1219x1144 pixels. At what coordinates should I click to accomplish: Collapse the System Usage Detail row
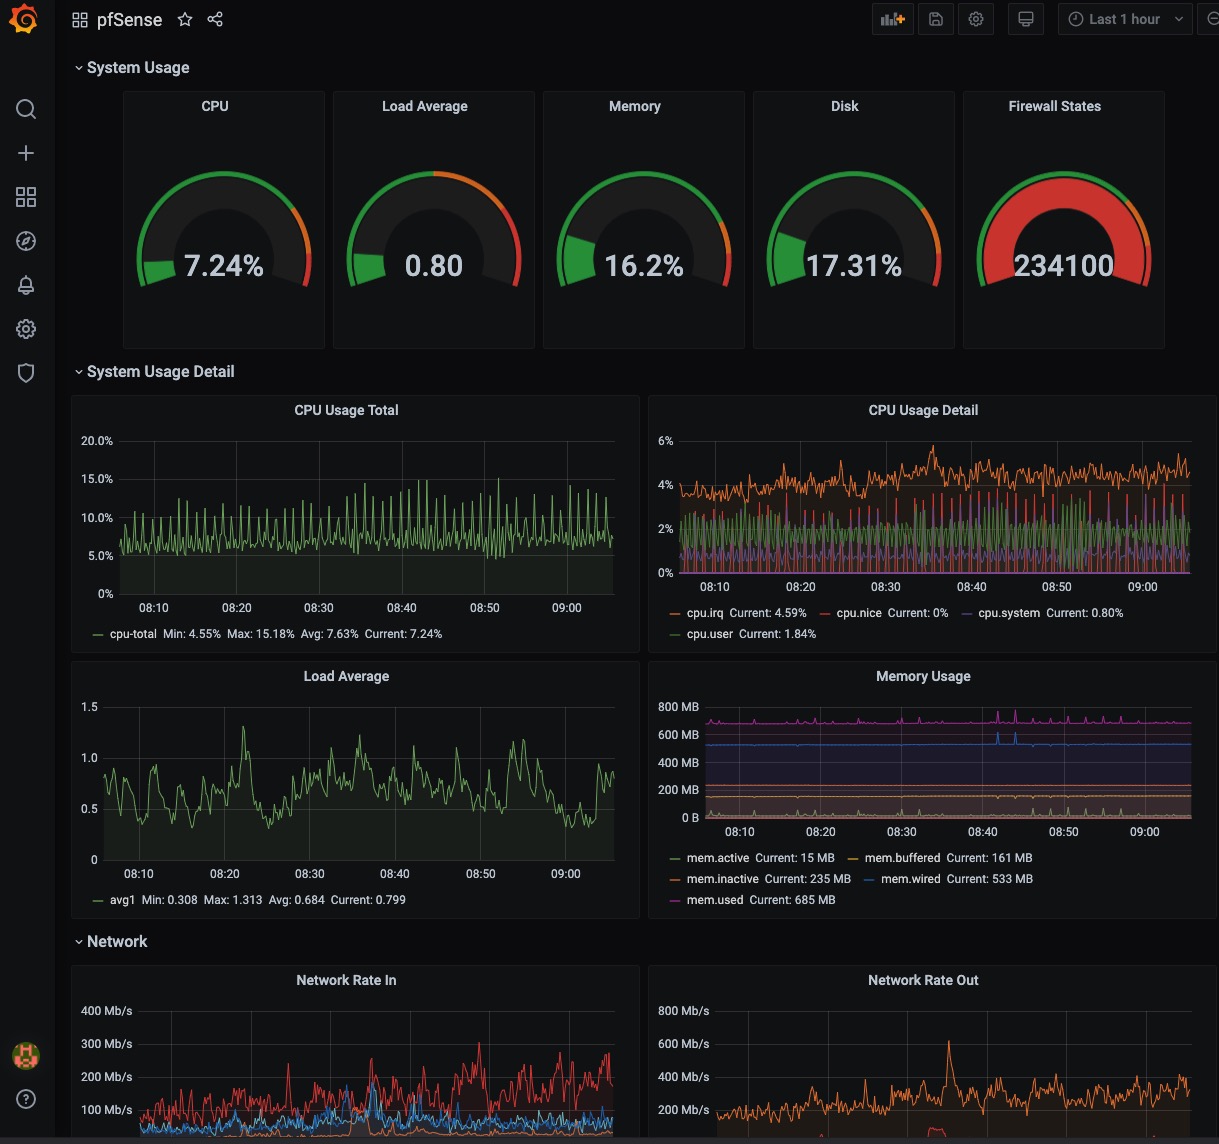pos(160,372)
